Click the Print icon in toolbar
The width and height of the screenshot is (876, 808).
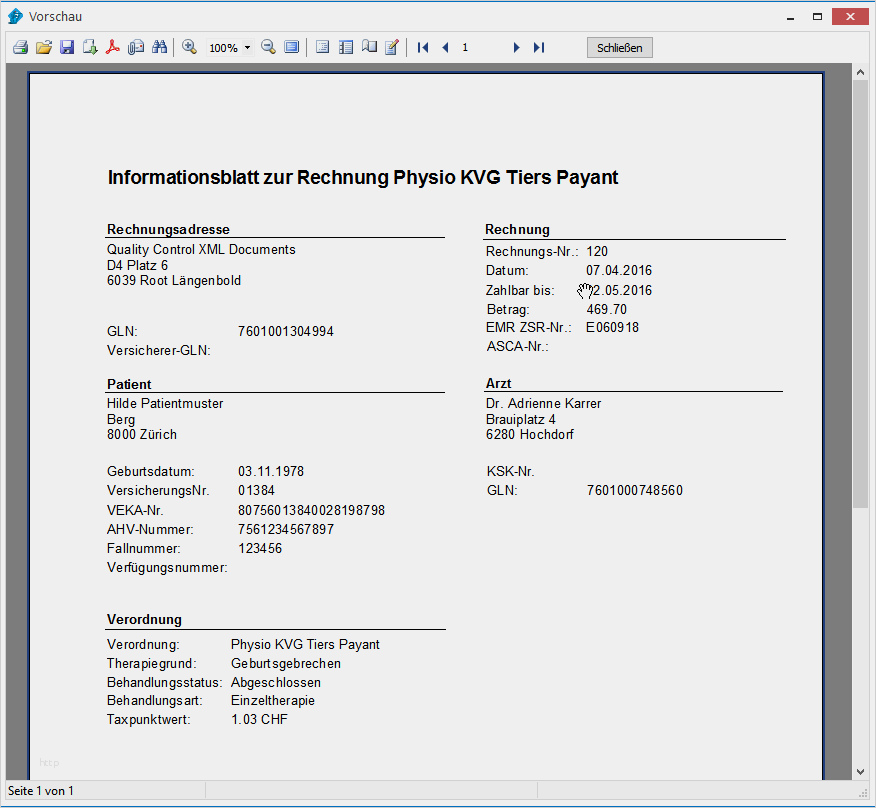point(21,47)
